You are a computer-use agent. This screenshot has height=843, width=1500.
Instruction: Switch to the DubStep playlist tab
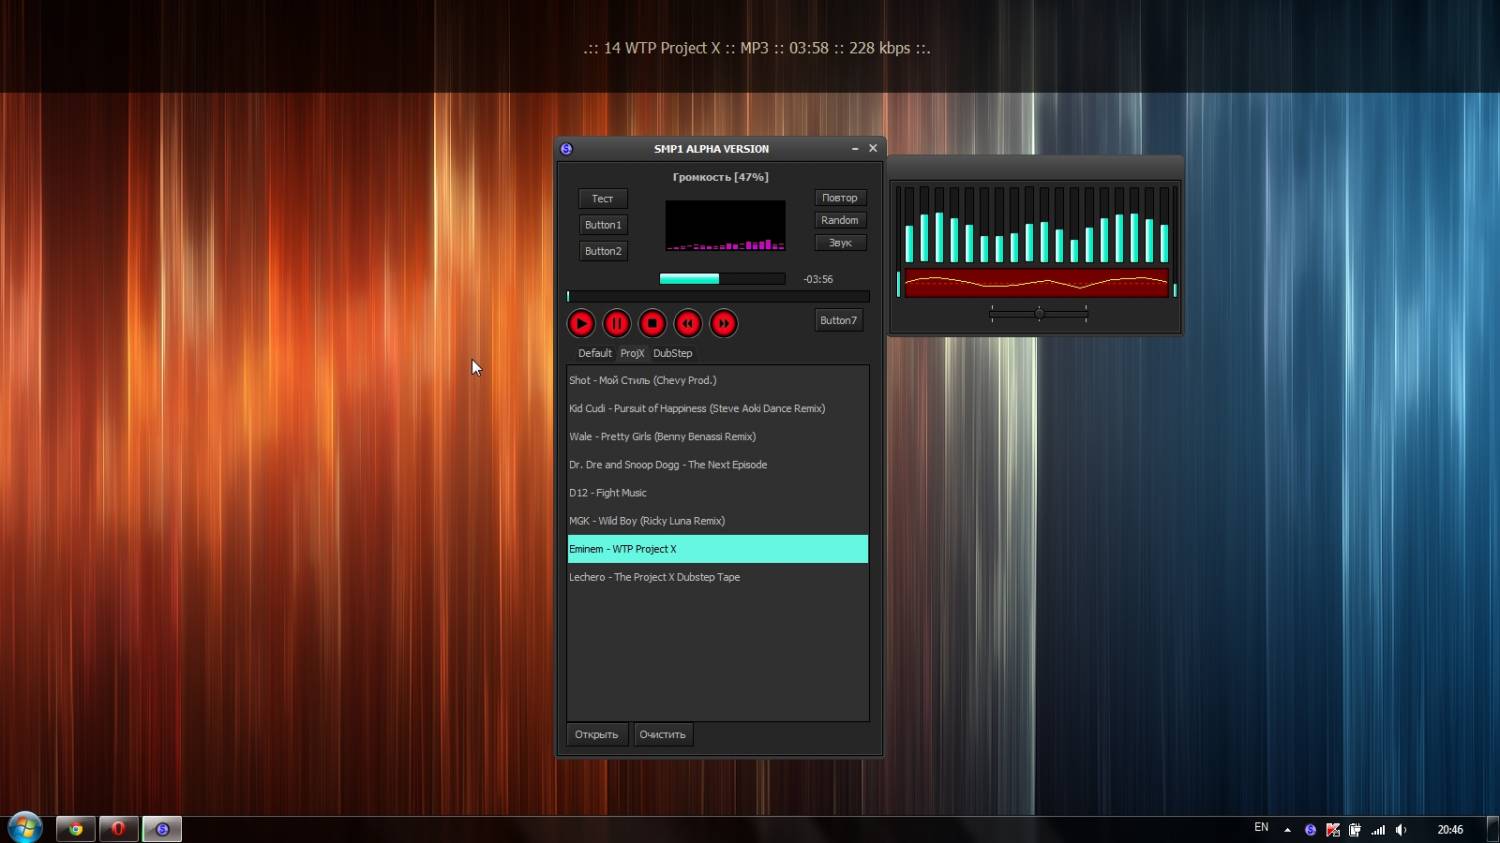(673, 353)
